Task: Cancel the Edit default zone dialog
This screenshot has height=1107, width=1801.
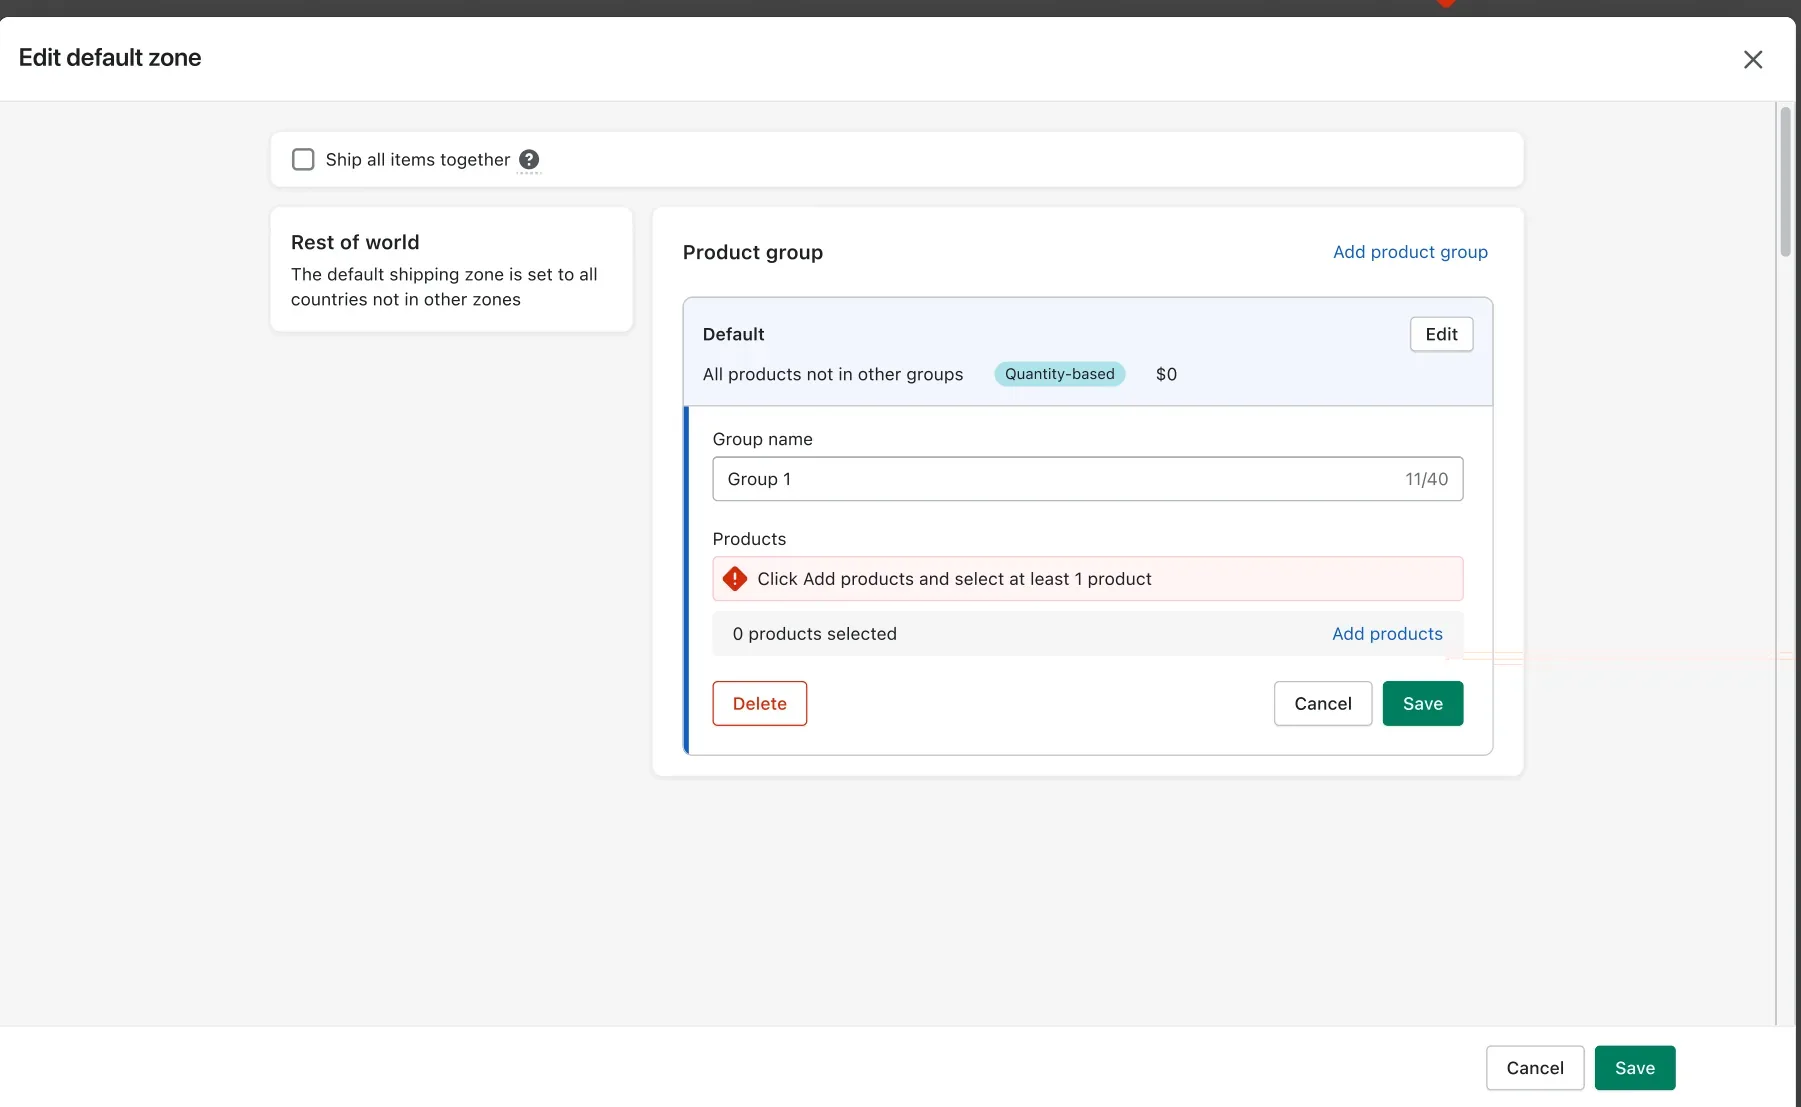Action: coord(1534,1068)
